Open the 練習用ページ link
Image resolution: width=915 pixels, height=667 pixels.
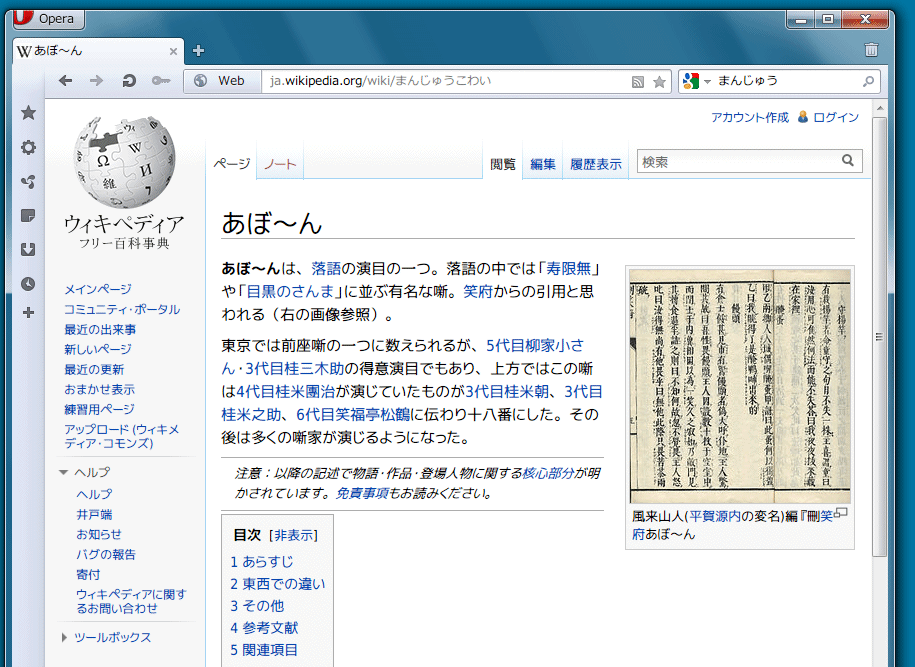(x=99, y=409)
